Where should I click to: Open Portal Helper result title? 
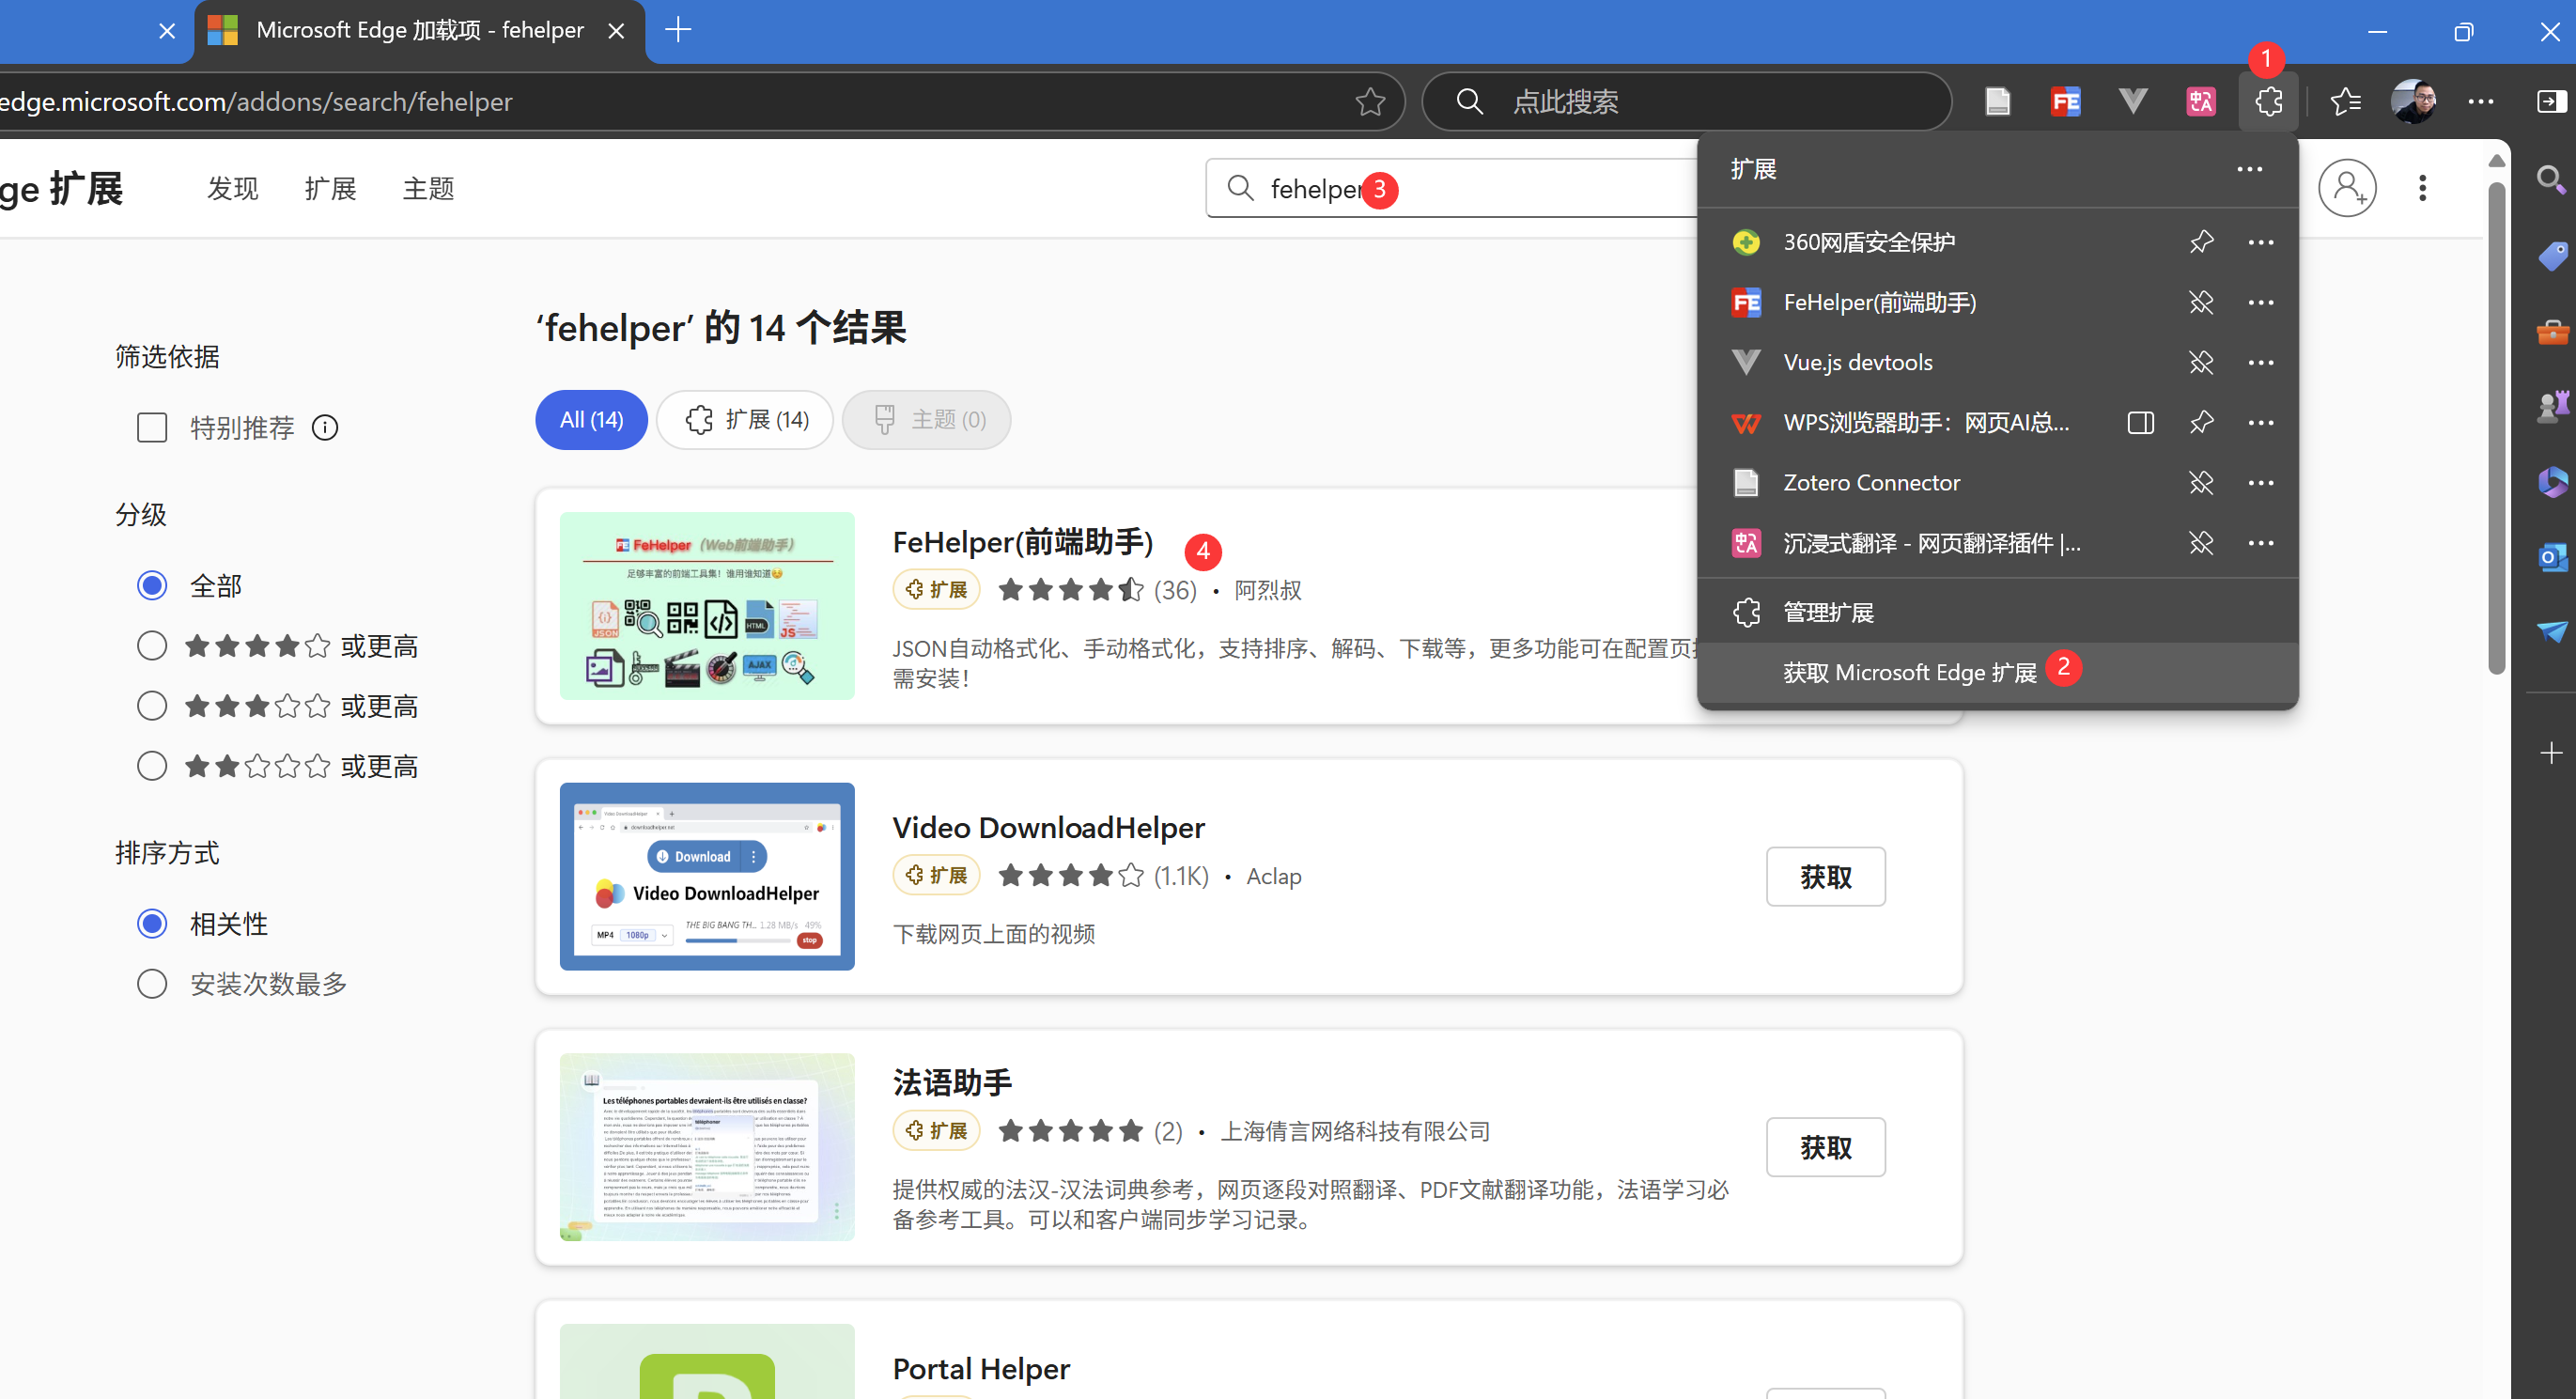click(981, 1368)
